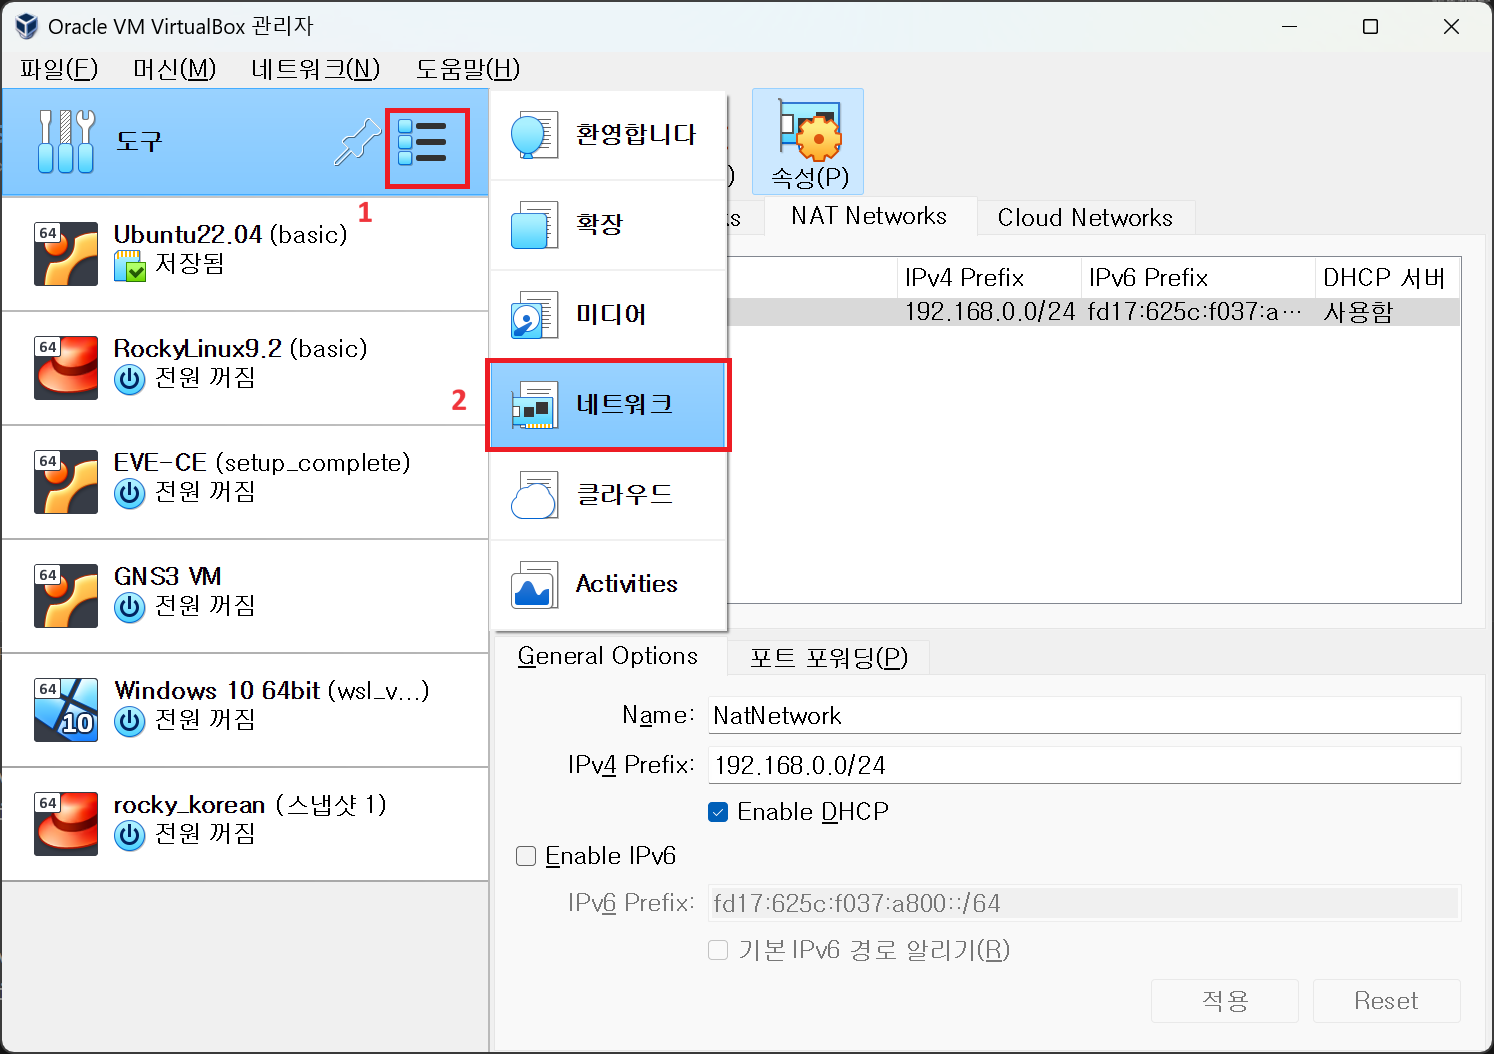The width and height of the screenshot is (1494, 1054).
Task: Click the 적용 apply button
Action: coord(1225,1001)
